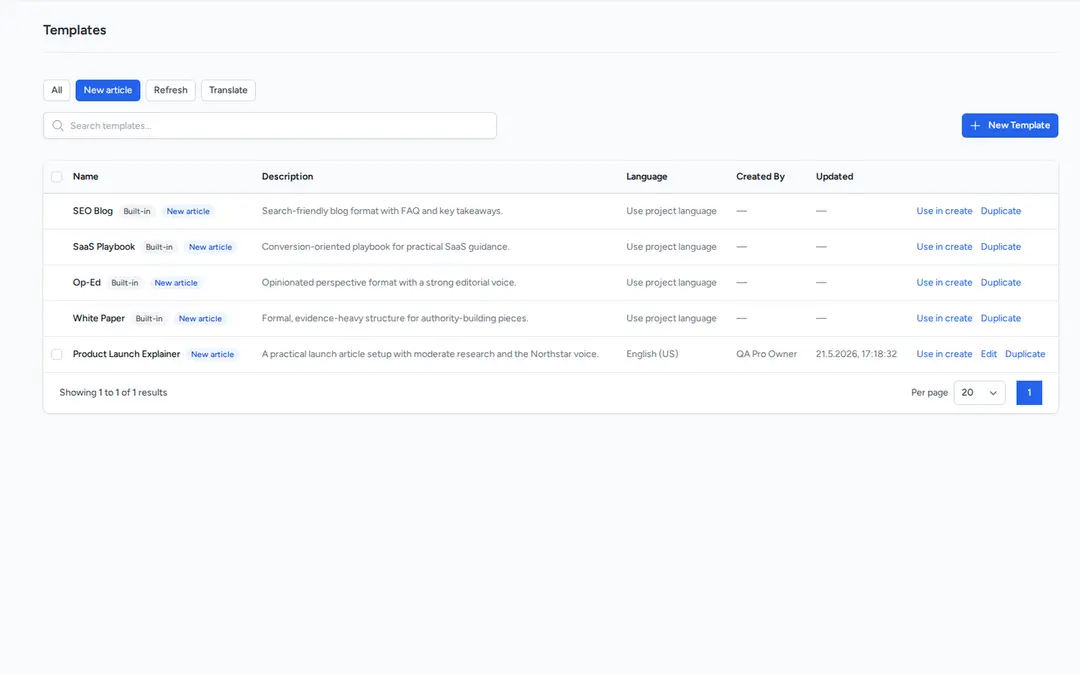Duplicate the Op-Ed template

click(x=1001, y=282)
